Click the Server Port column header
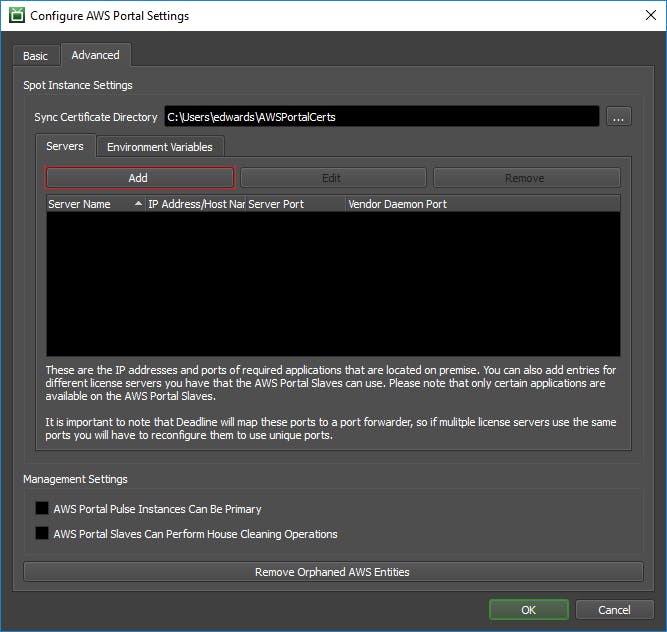The height and width of the screenshot is (632, 667). [296, 204]
